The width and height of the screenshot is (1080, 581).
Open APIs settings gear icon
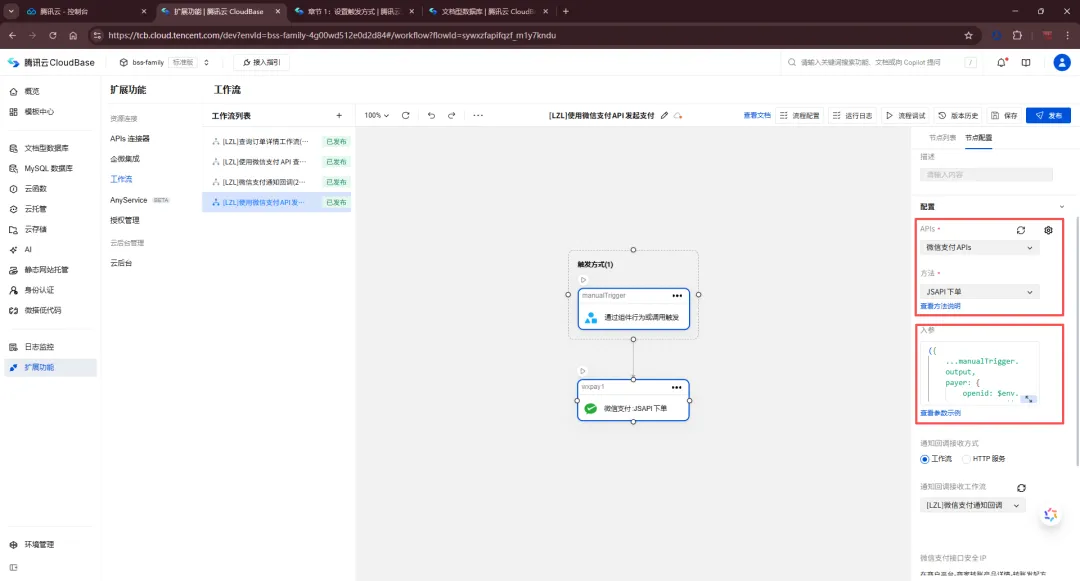coord(1048,231)
